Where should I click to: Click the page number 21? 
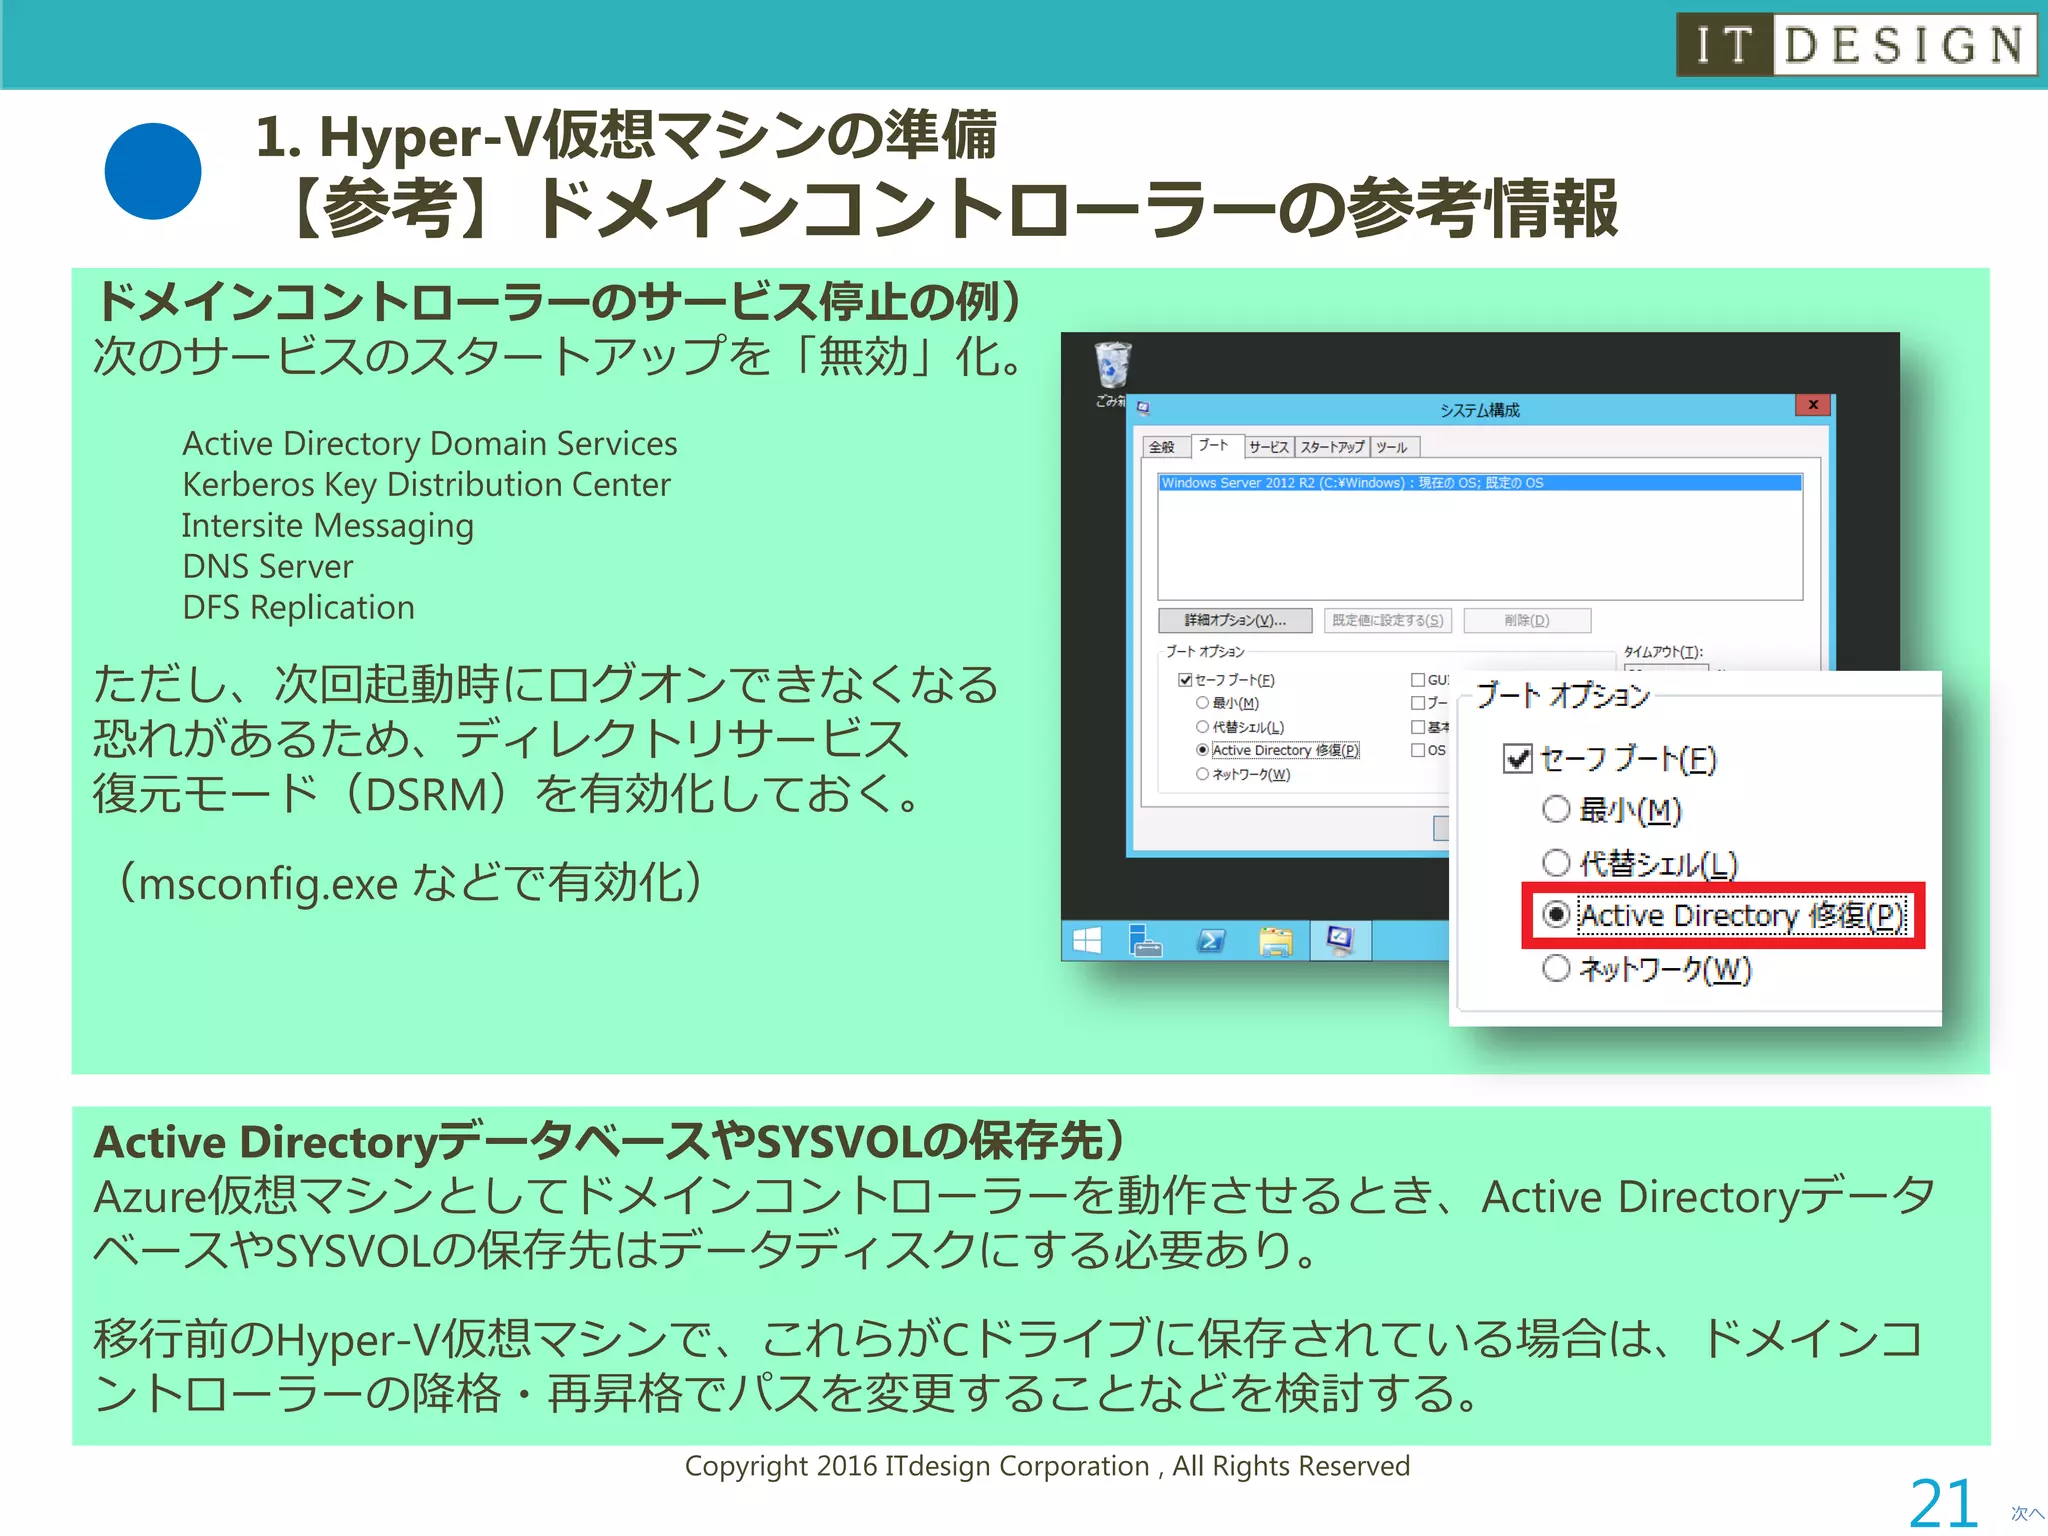click(x=1943, y=1503)
